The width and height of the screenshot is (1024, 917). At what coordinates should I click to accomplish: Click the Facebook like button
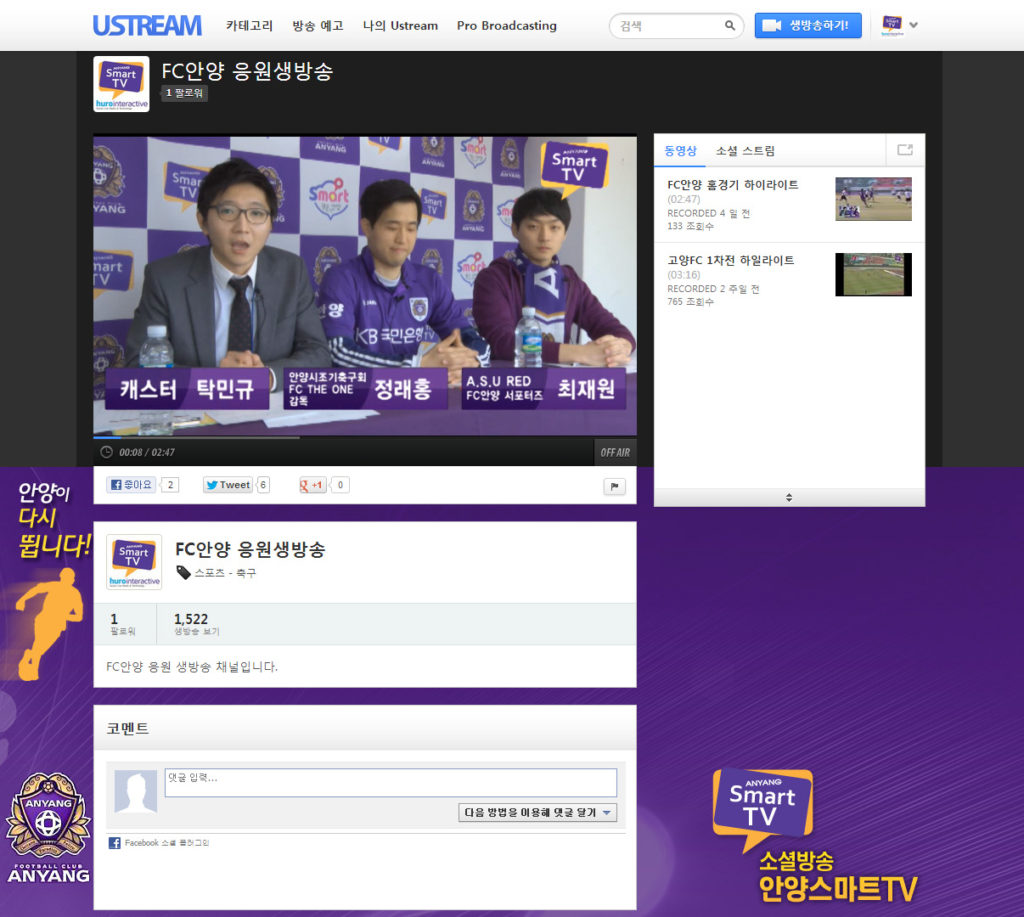pyautogui.click(x=132, y=485)
